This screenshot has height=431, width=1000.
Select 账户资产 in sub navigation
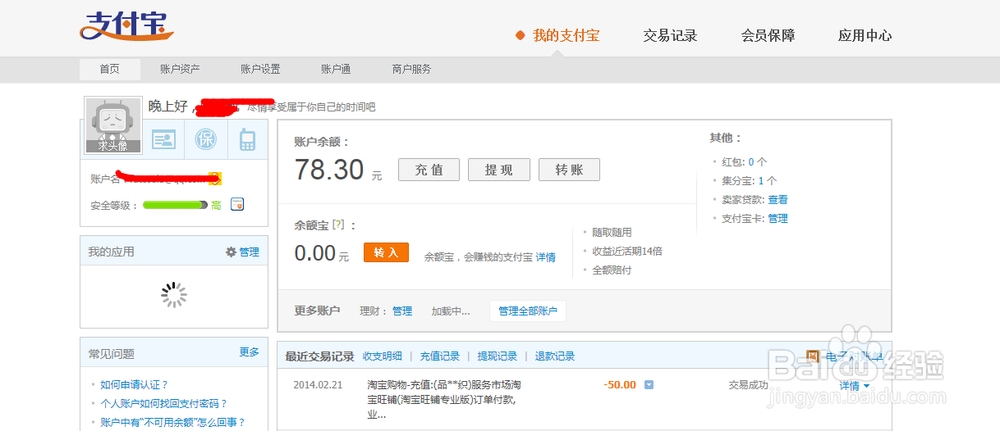[x=180, y=69]
